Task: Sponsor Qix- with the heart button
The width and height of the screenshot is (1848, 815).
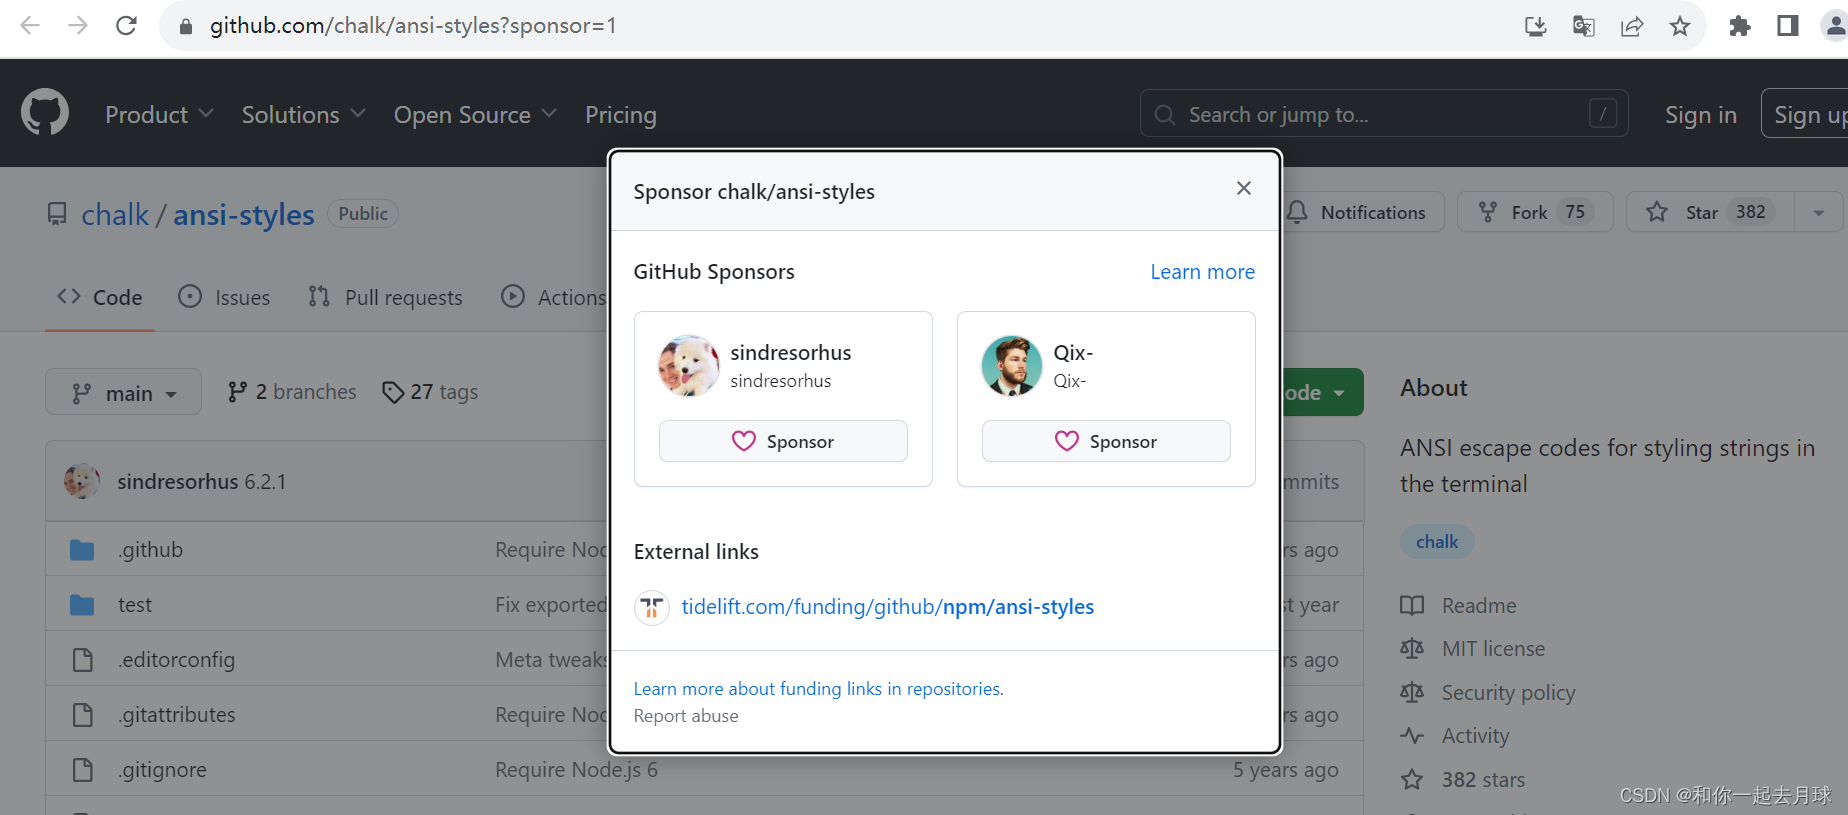Action: point(1106,441)
